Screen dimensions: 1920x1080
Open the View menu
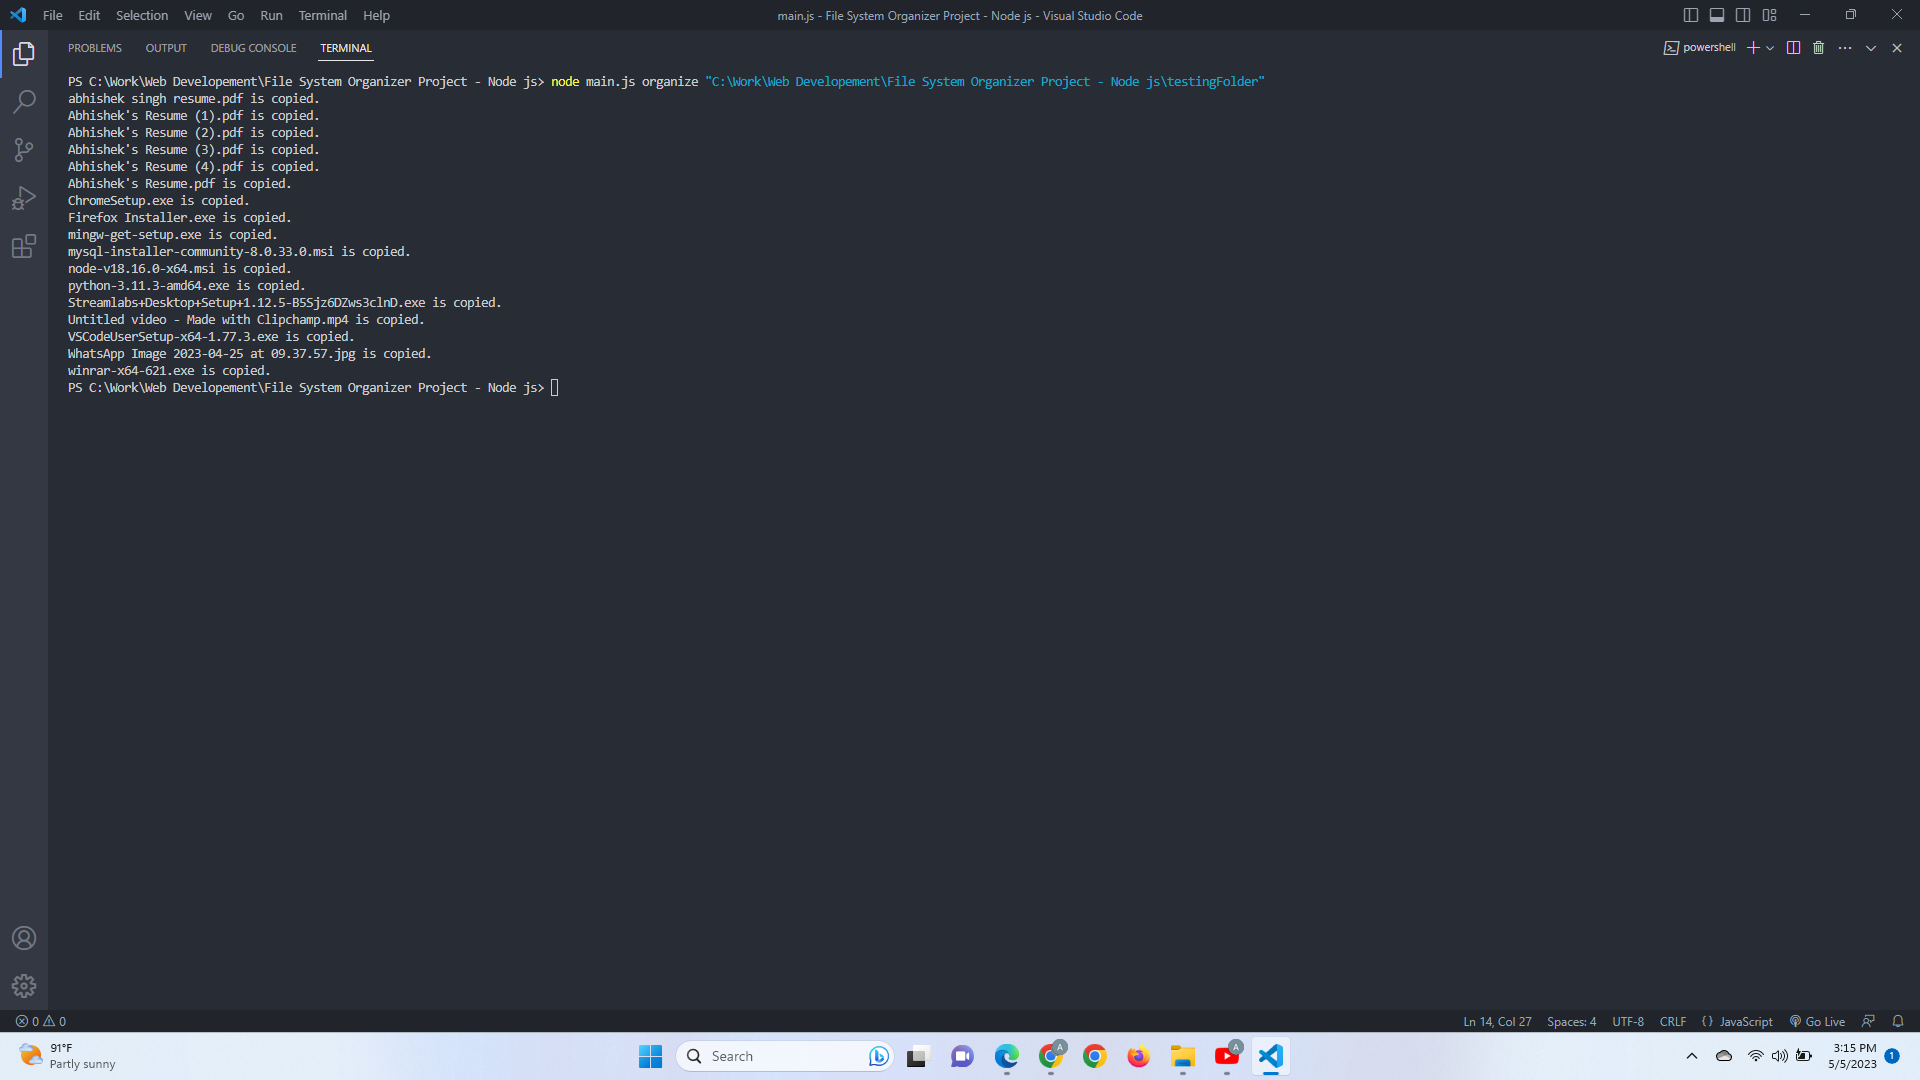[198, 15]
